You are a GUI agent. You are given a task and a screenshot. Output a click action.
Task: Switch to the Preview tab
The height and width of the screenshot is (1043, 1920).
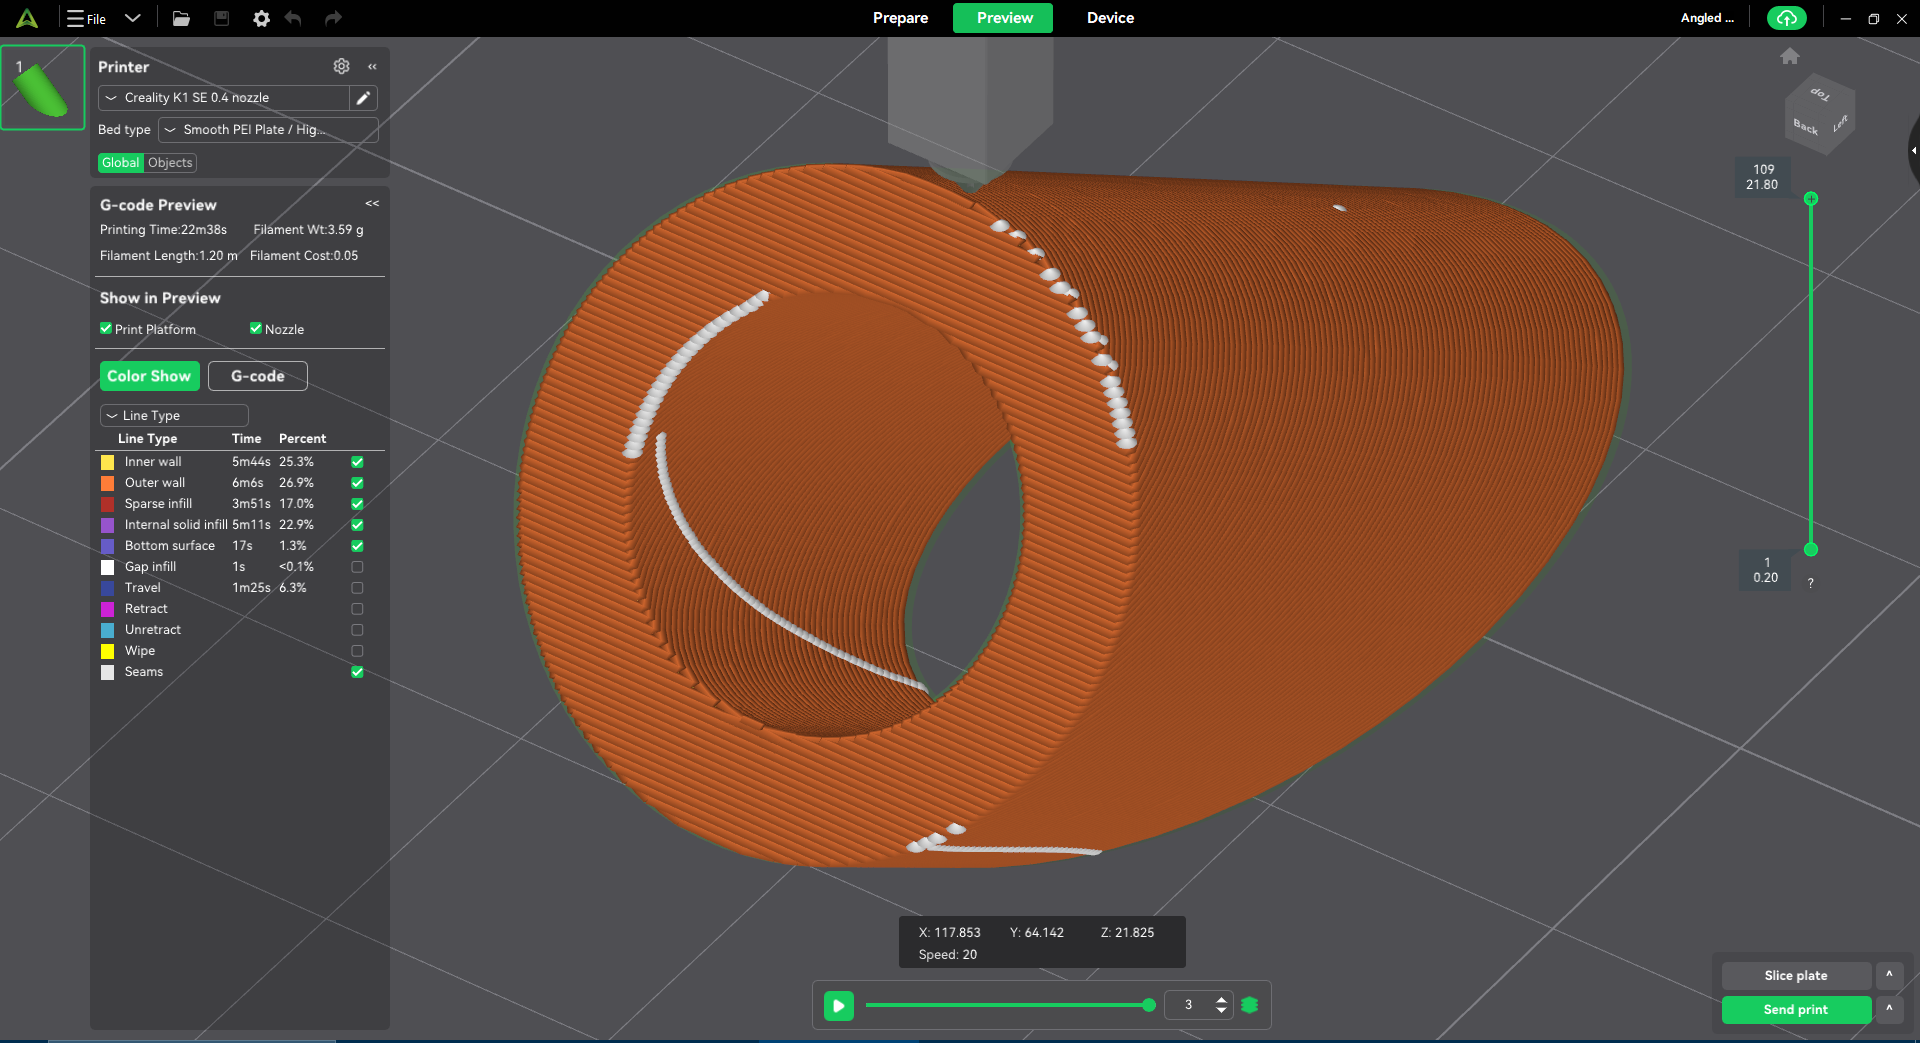tap(1004, 18)
